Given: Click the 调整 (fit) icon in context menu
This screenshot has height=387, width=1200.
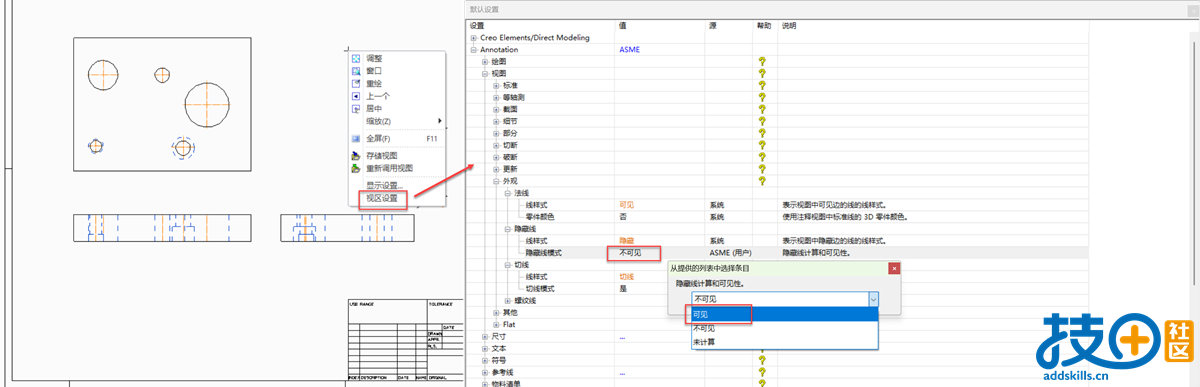Looking at the screenshot, I should [355, 59].
